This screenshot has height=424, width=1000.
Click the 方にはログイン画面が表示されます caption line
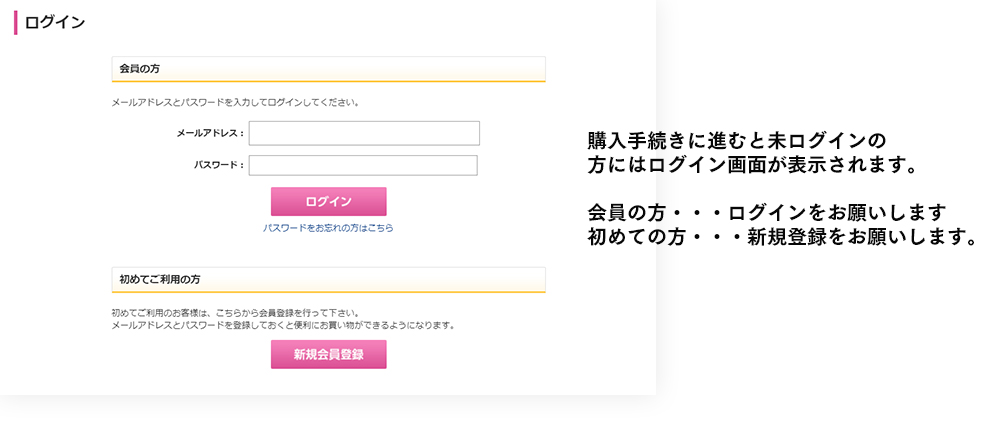[x=752, y=164]
